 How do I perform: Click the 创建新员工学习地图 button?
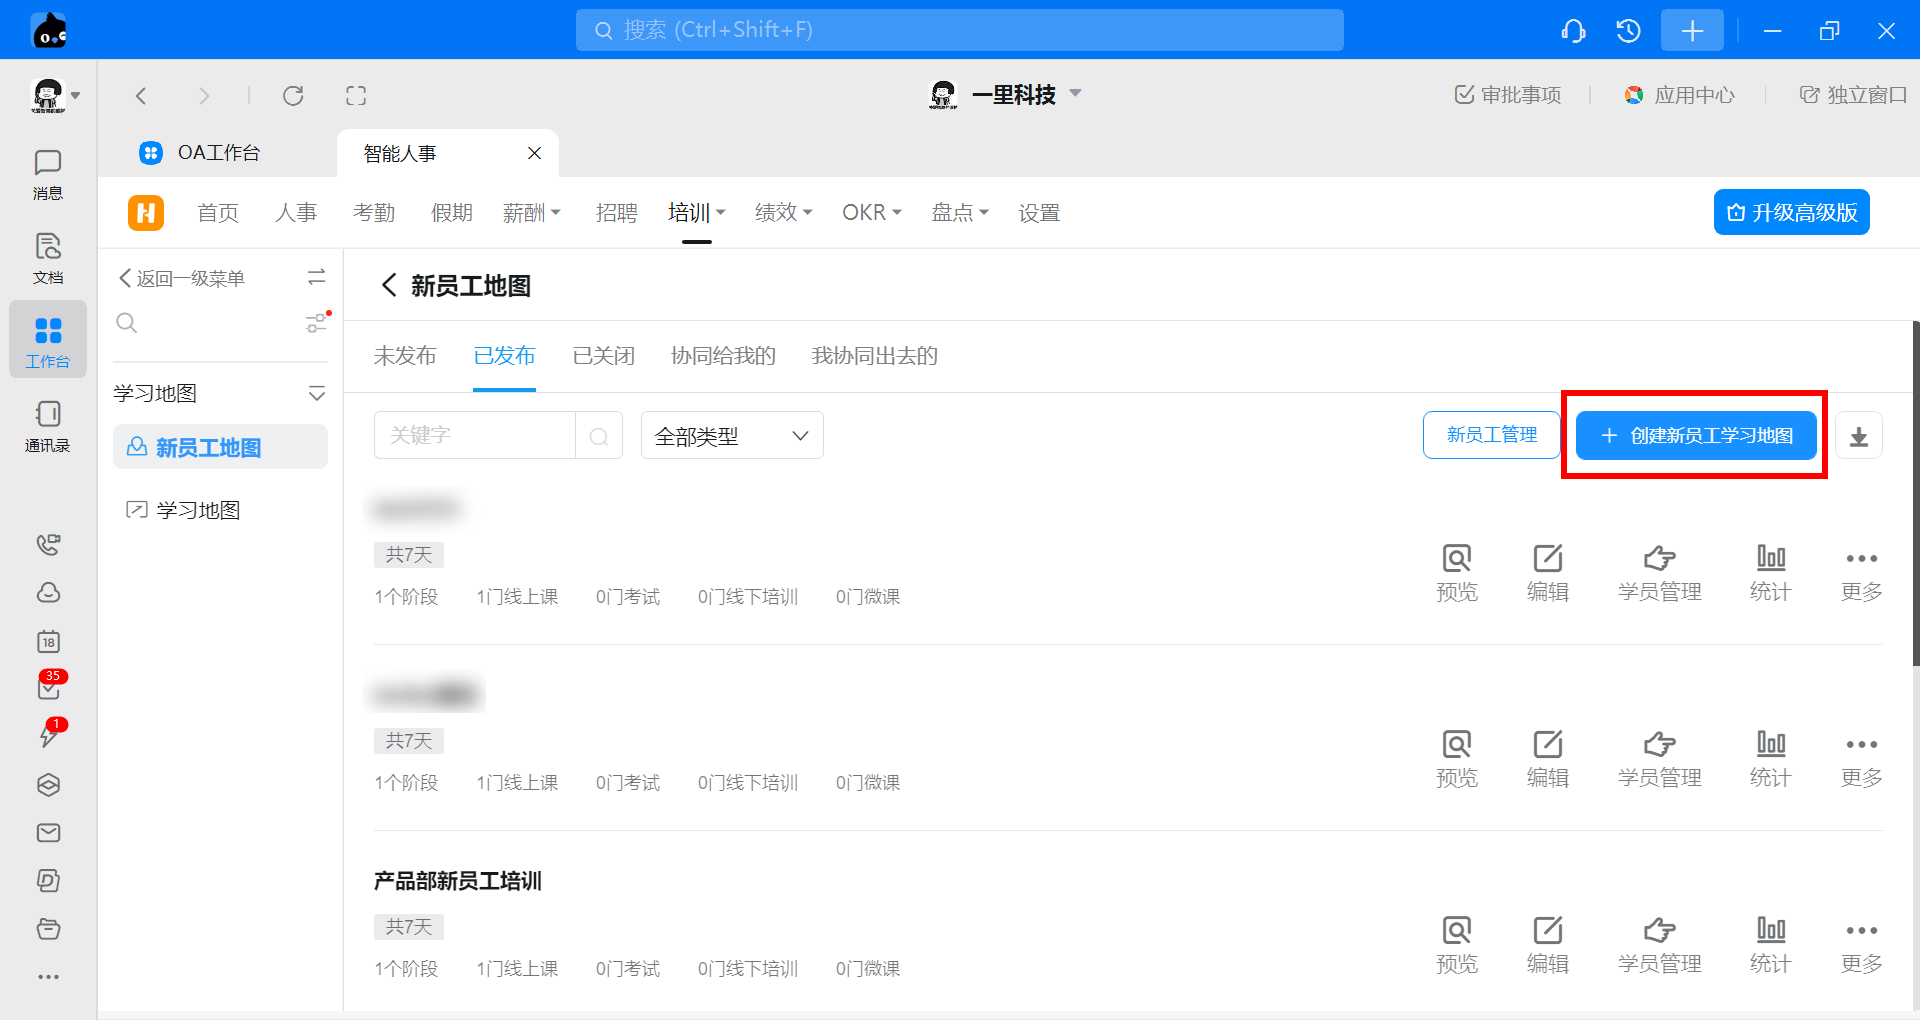[x=1696, y=436]
